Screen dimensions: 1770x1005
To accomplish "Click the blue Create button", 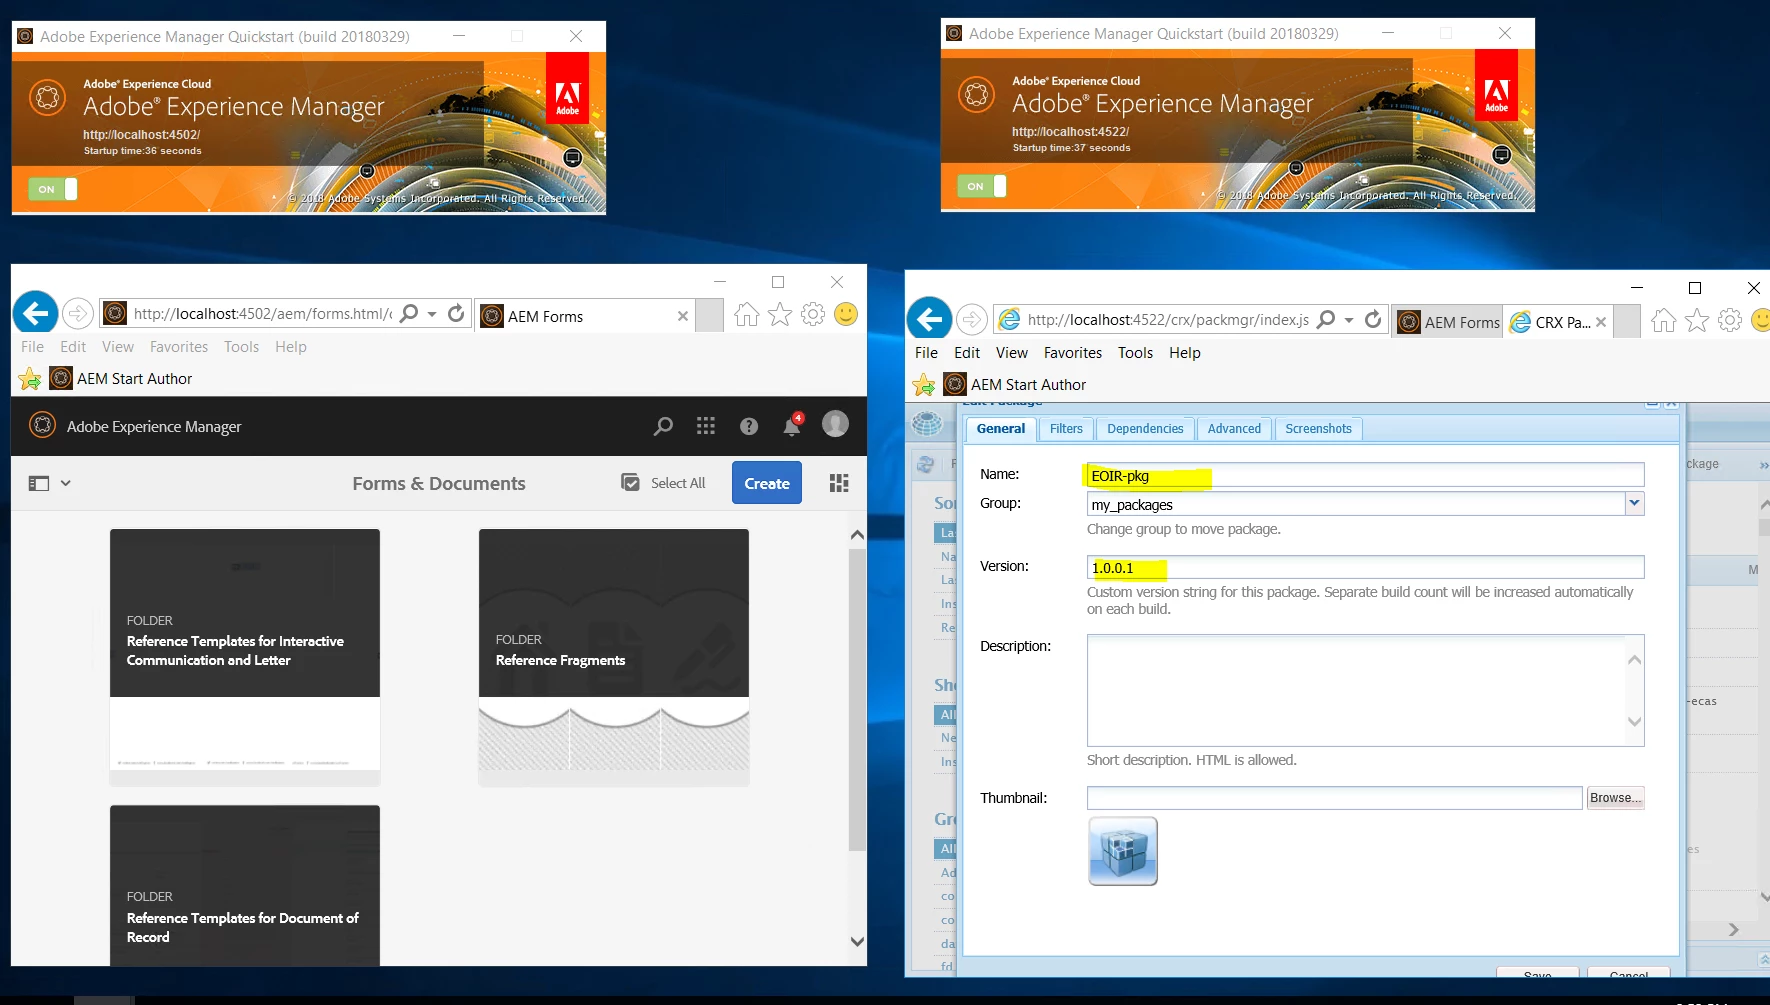I will point(767,483).
